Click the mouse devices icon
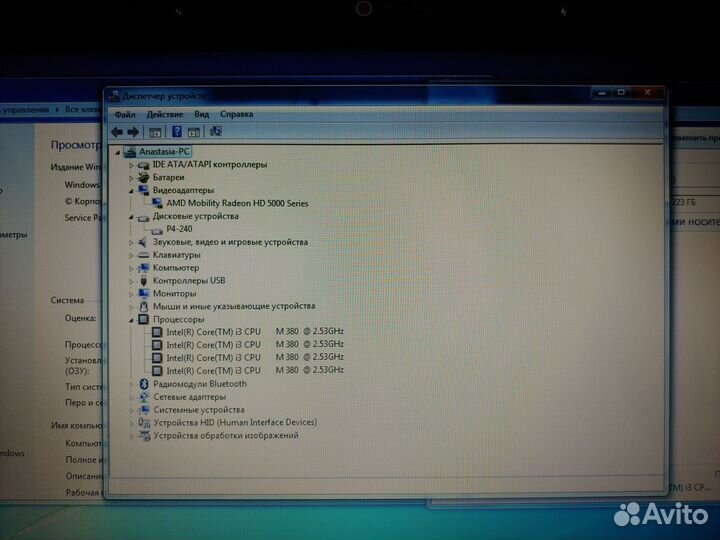The width and height of the screenshot is (720, 540). coord(144,306)
